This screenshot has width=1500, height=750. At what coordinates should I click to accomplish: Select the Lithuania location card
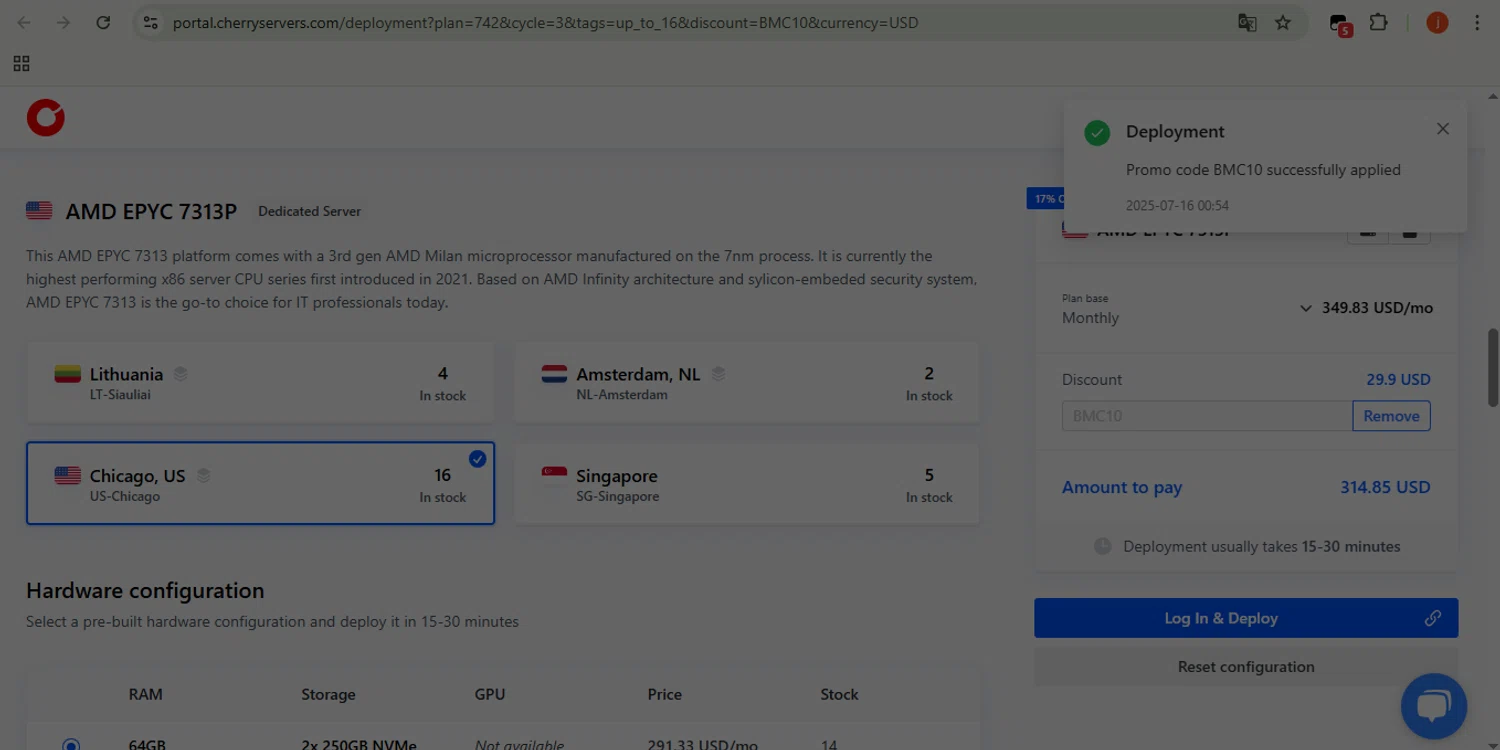[x=260, y=382]
